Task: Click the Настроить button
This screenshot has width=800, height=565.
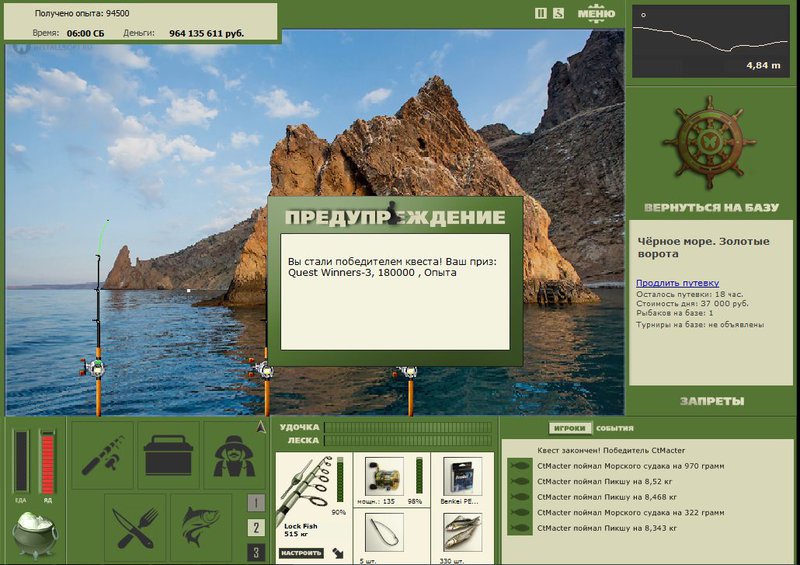Action: 301,553
